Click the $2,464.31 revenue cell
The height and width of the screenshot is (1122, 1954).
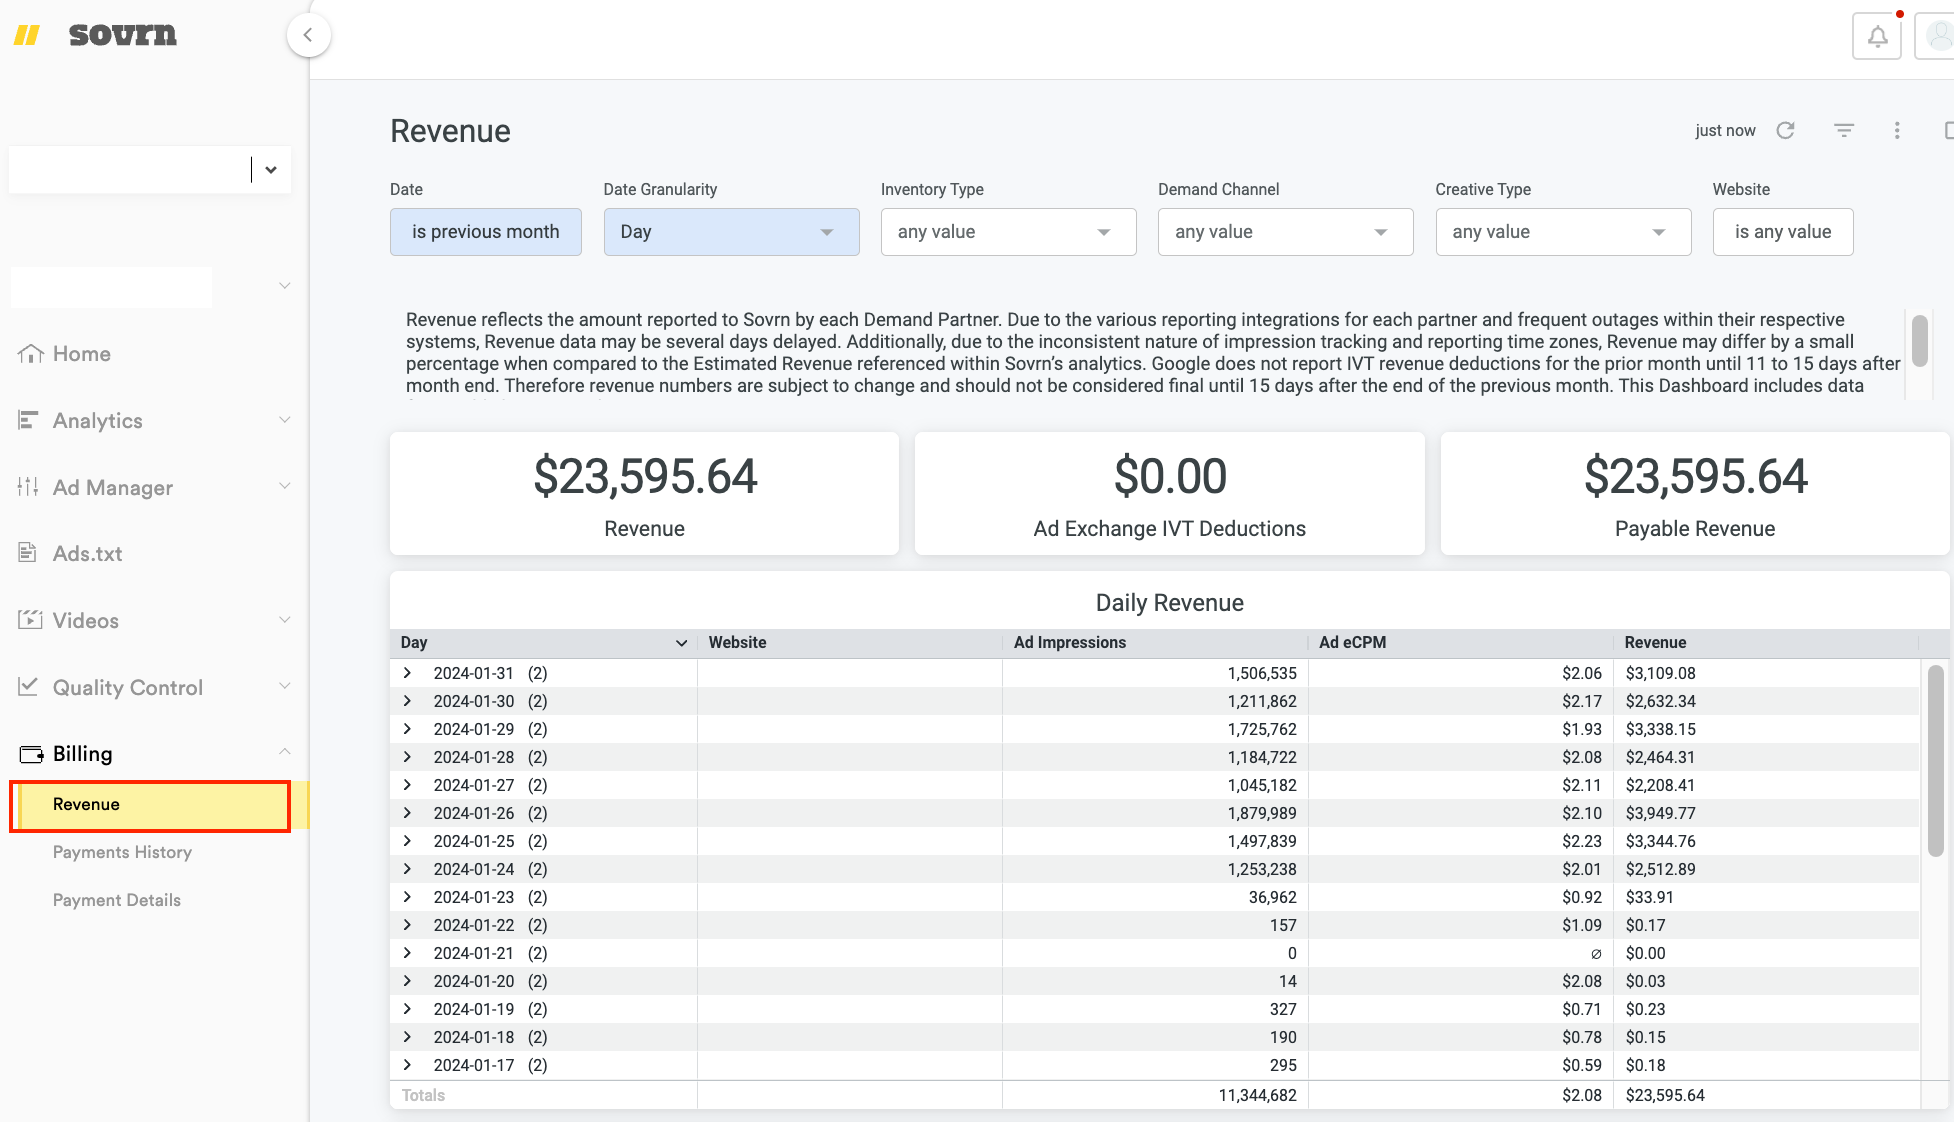[1660, 757]
